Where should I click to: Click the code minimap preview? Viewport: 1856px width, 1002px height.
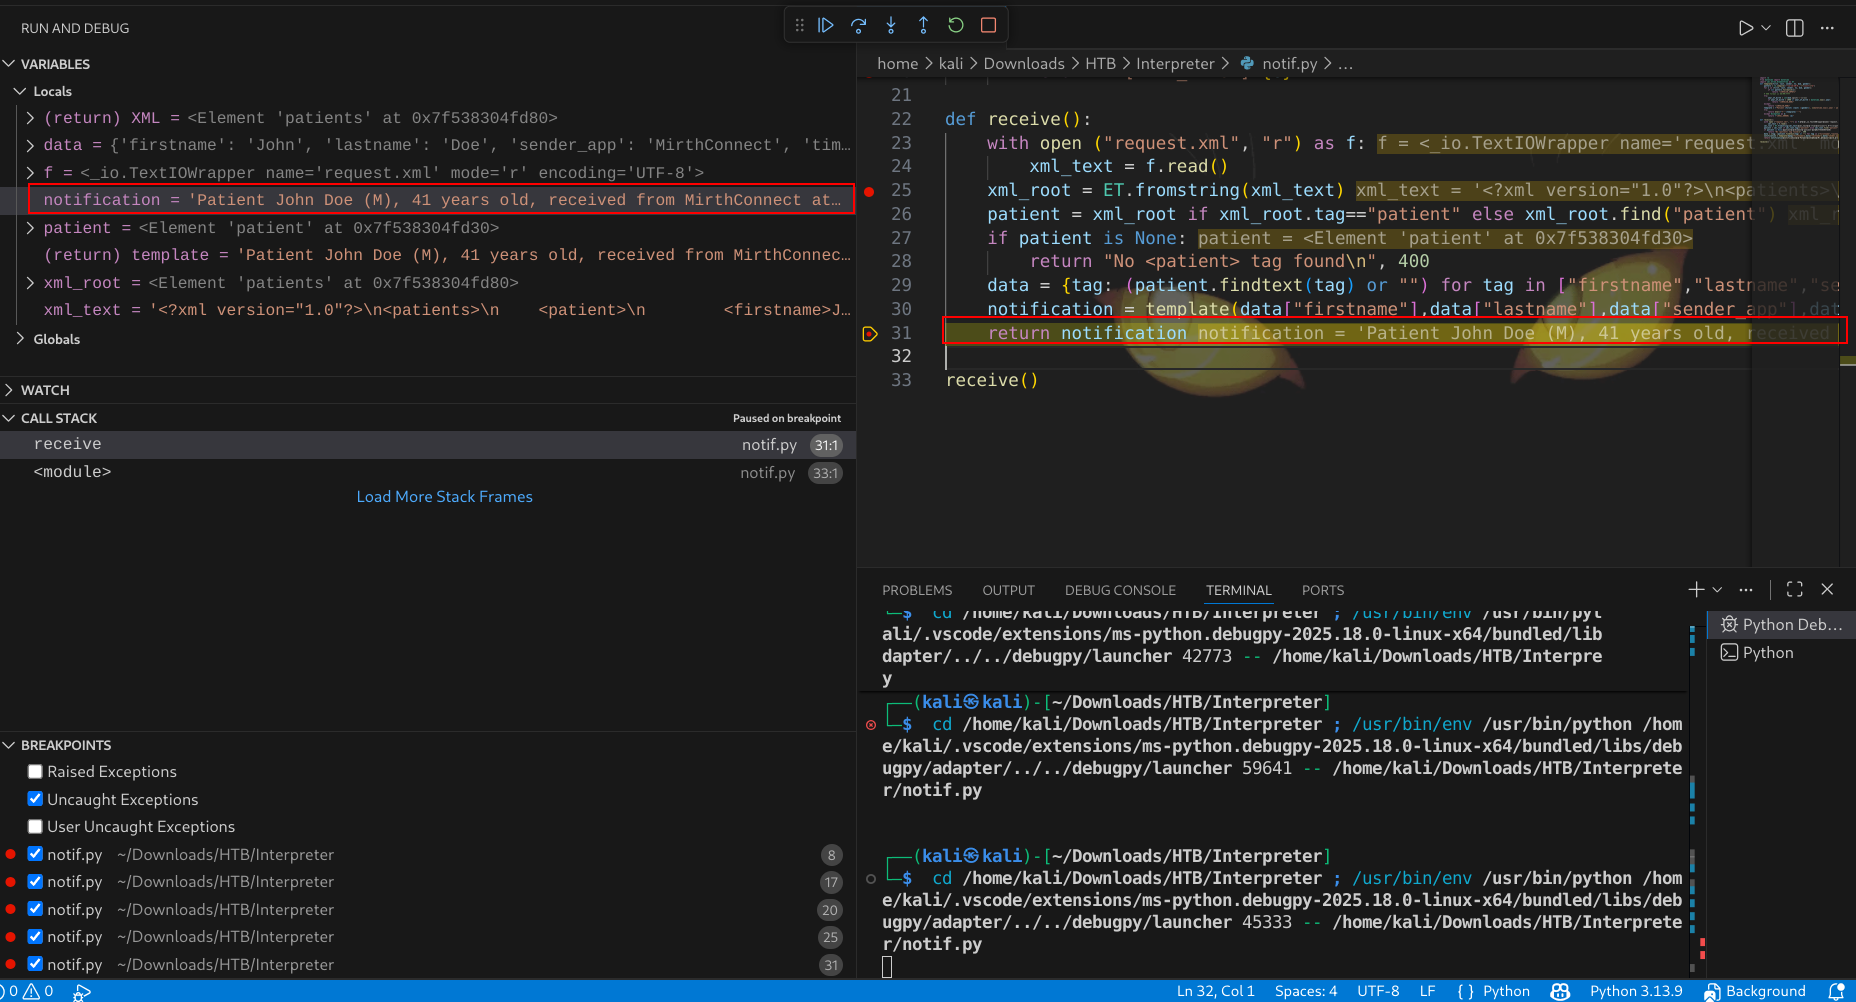pos(1797,110)
